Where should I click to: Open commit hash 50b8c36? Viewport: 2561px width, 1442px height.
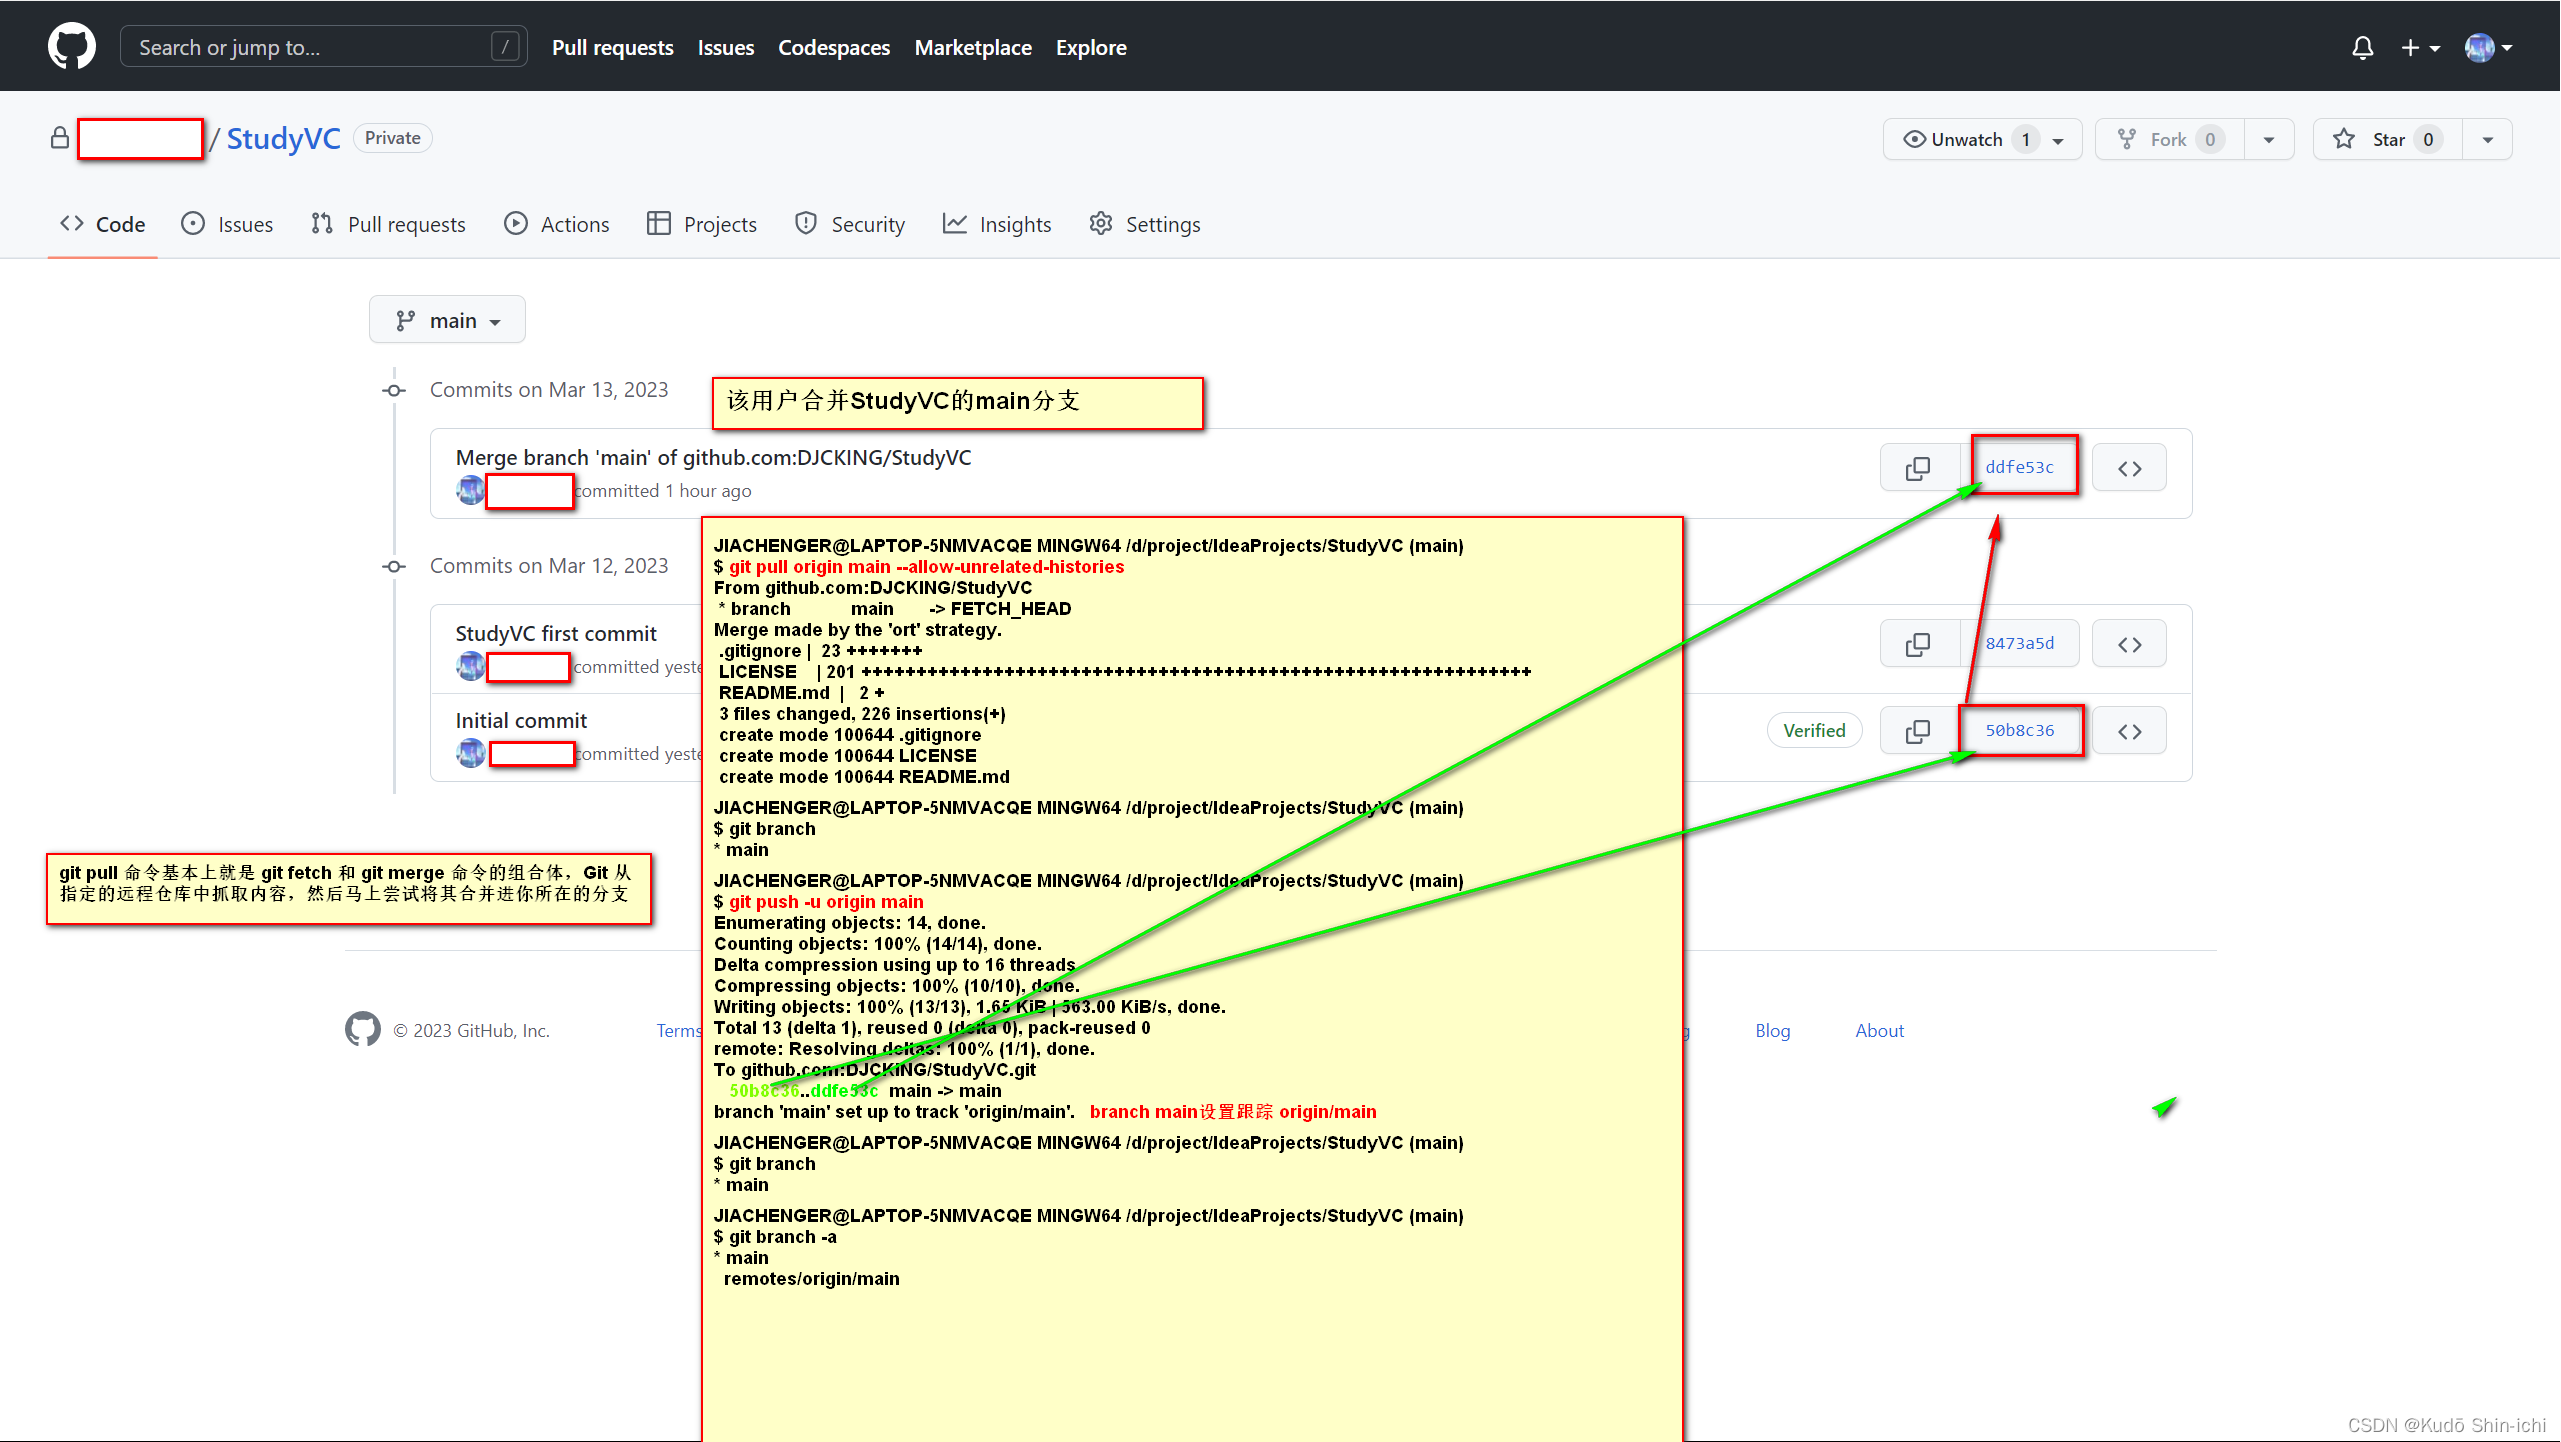[x=2019, y=730]
